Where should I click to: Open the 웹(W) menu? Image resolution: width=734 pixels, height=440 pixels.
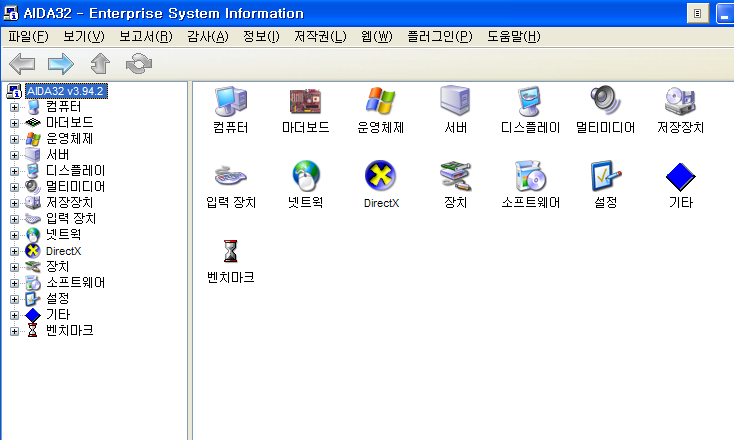click(377, 37)
